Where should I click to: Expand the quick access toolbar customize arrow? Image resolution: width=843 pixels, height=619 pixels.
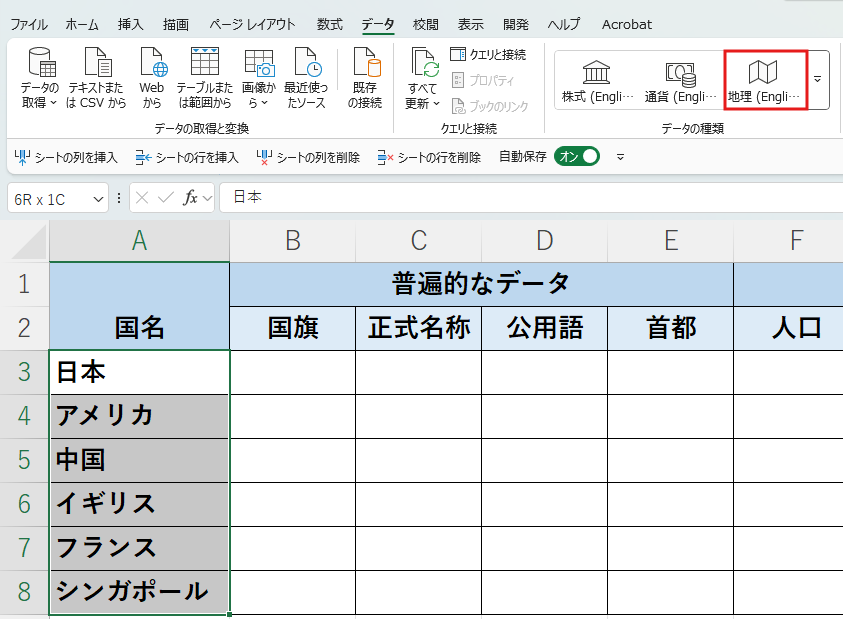[620, 157]
